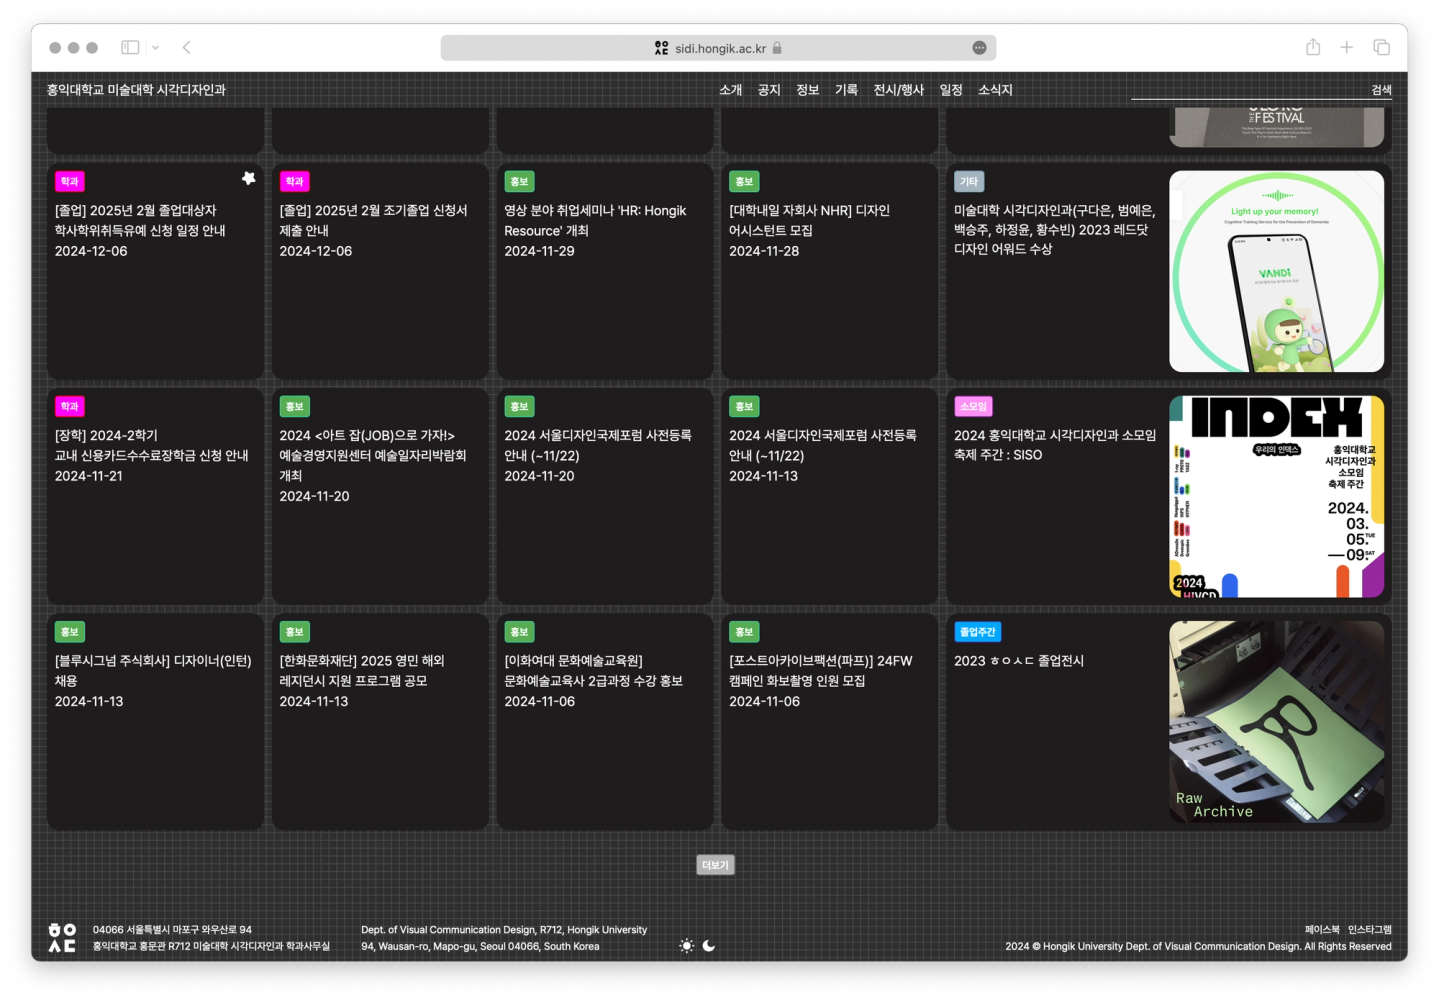The image size is (1439, 1000).
Task: Click 학과 tag on 조기졸업 card
Action: (295, 182)
